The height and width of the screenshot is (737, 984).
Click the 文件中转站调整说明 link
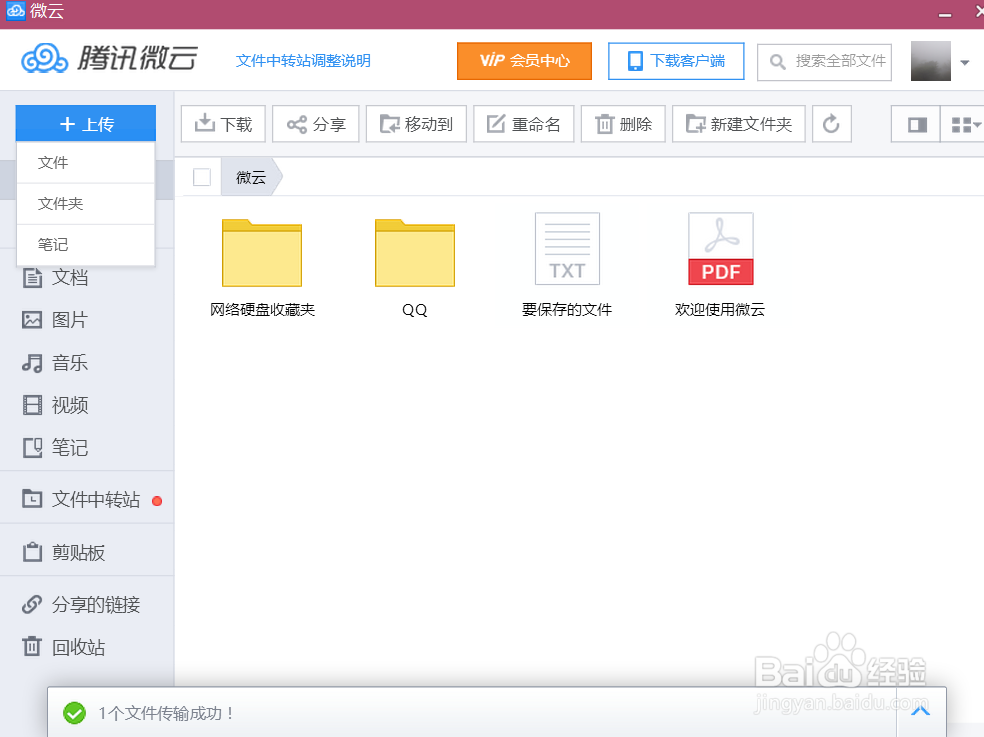(x=303, y=60)
